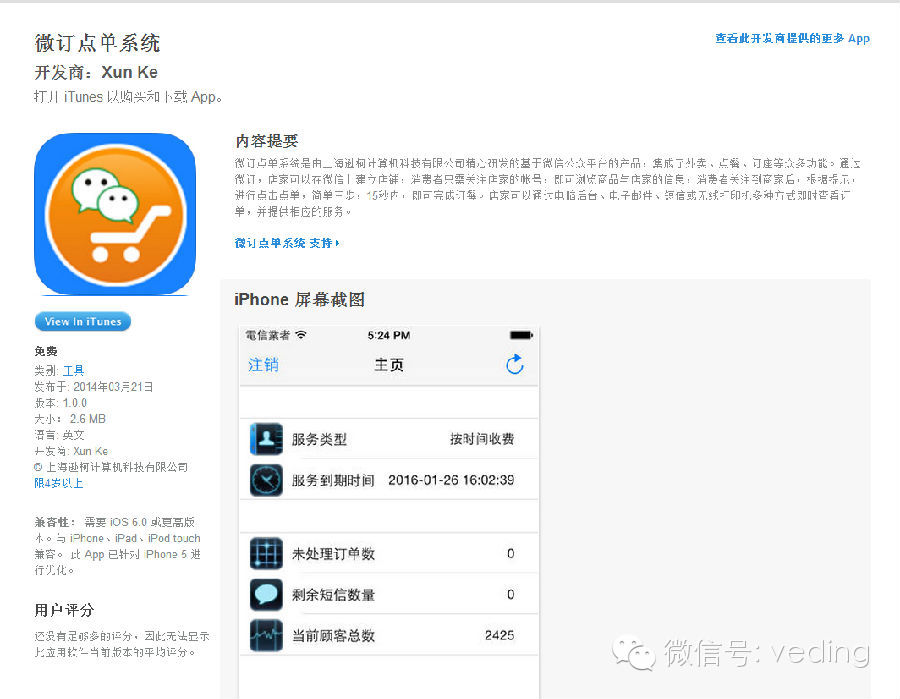Viewport: 900px width, 699px height.
Task: Click the 限4岁以上 age rating link
Action: tap(59, 483)
